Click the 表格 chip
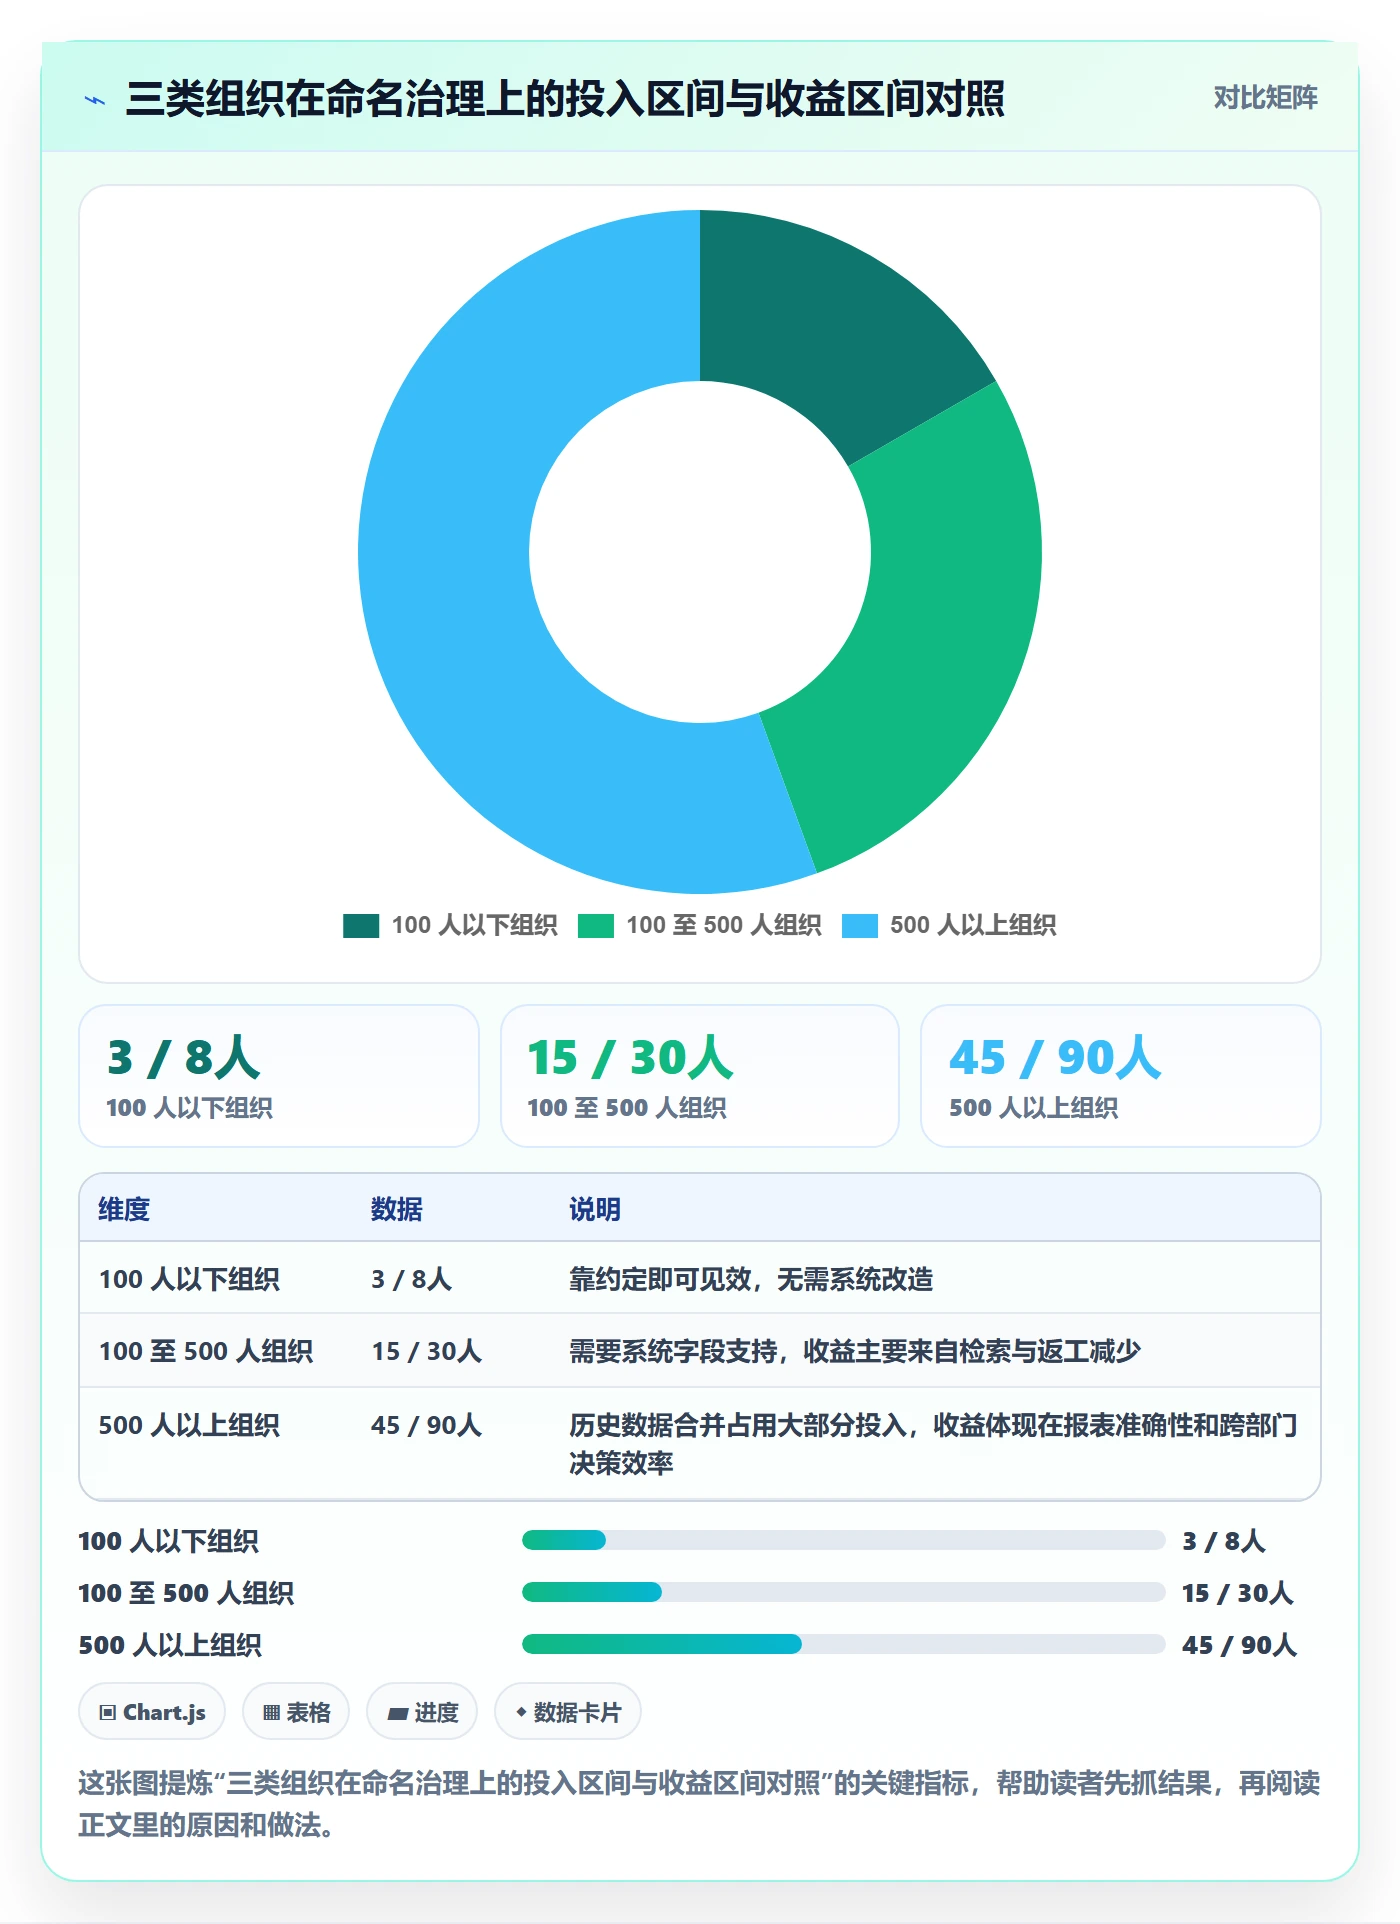 [296, 1712]
